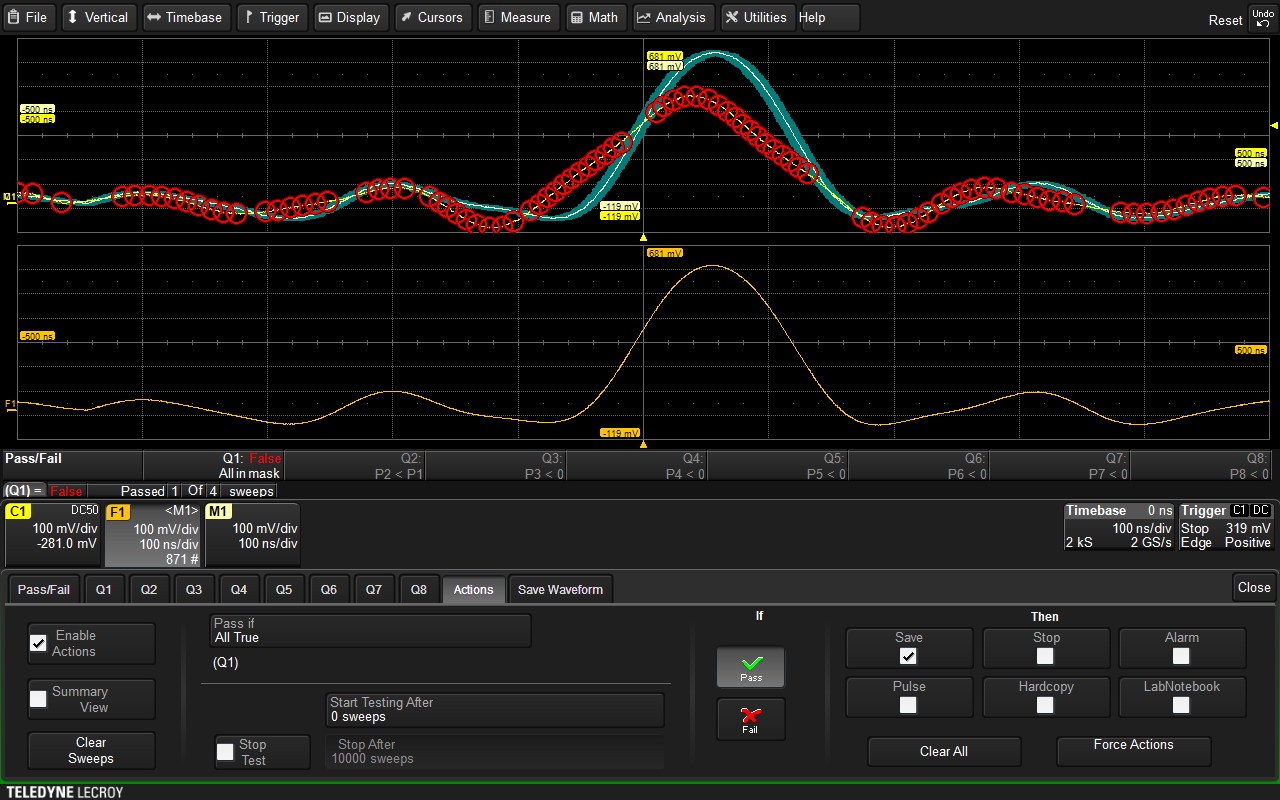The image size is (1280, 800).
Task: Open the Math menu
Action: (x=594, y=17)
